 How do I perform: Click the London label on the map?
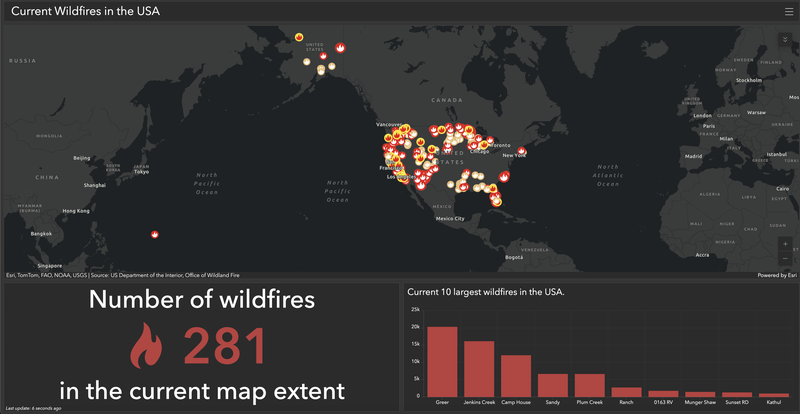click(703, 116)
